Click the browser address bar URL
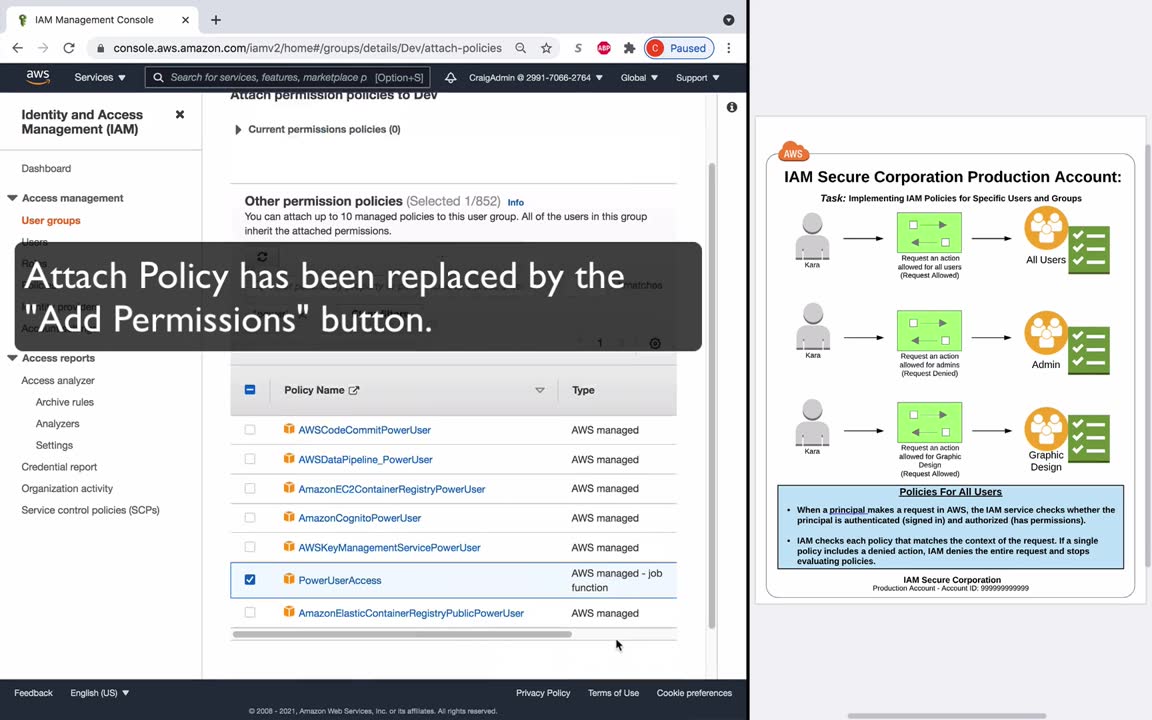 pyautogui.click(x=307, y=48)
